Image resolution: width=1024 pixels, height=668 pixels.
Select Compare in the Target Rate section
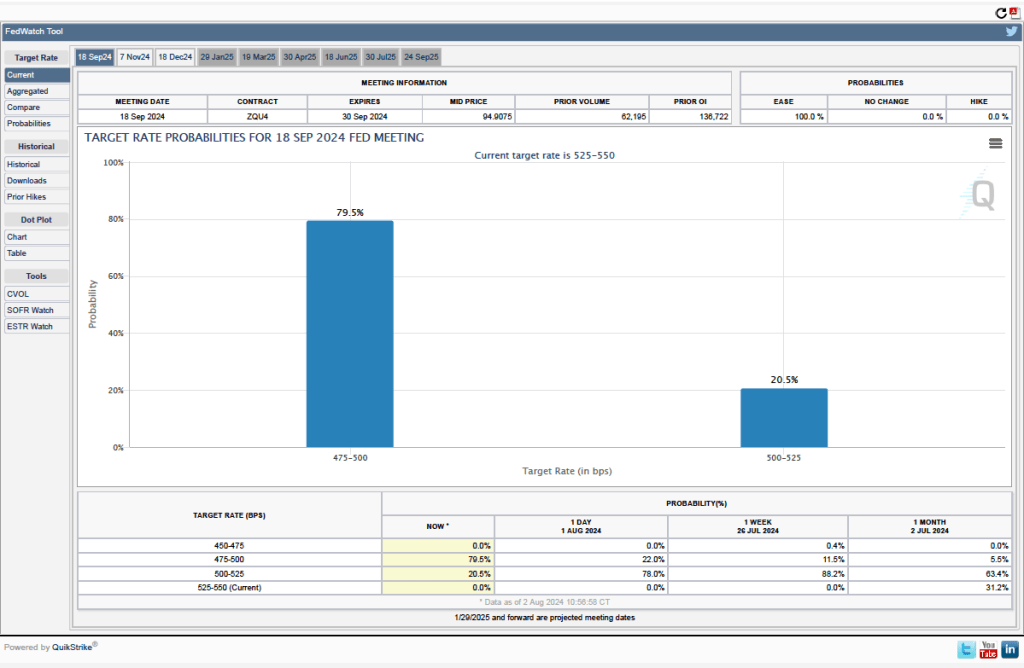click(x=24, y=107)
